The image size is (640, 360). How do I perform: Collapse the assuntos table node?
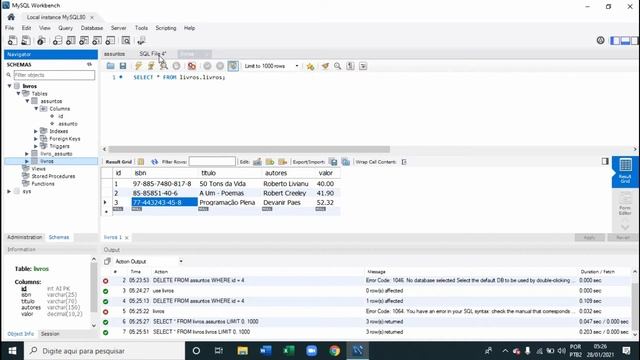27,101
